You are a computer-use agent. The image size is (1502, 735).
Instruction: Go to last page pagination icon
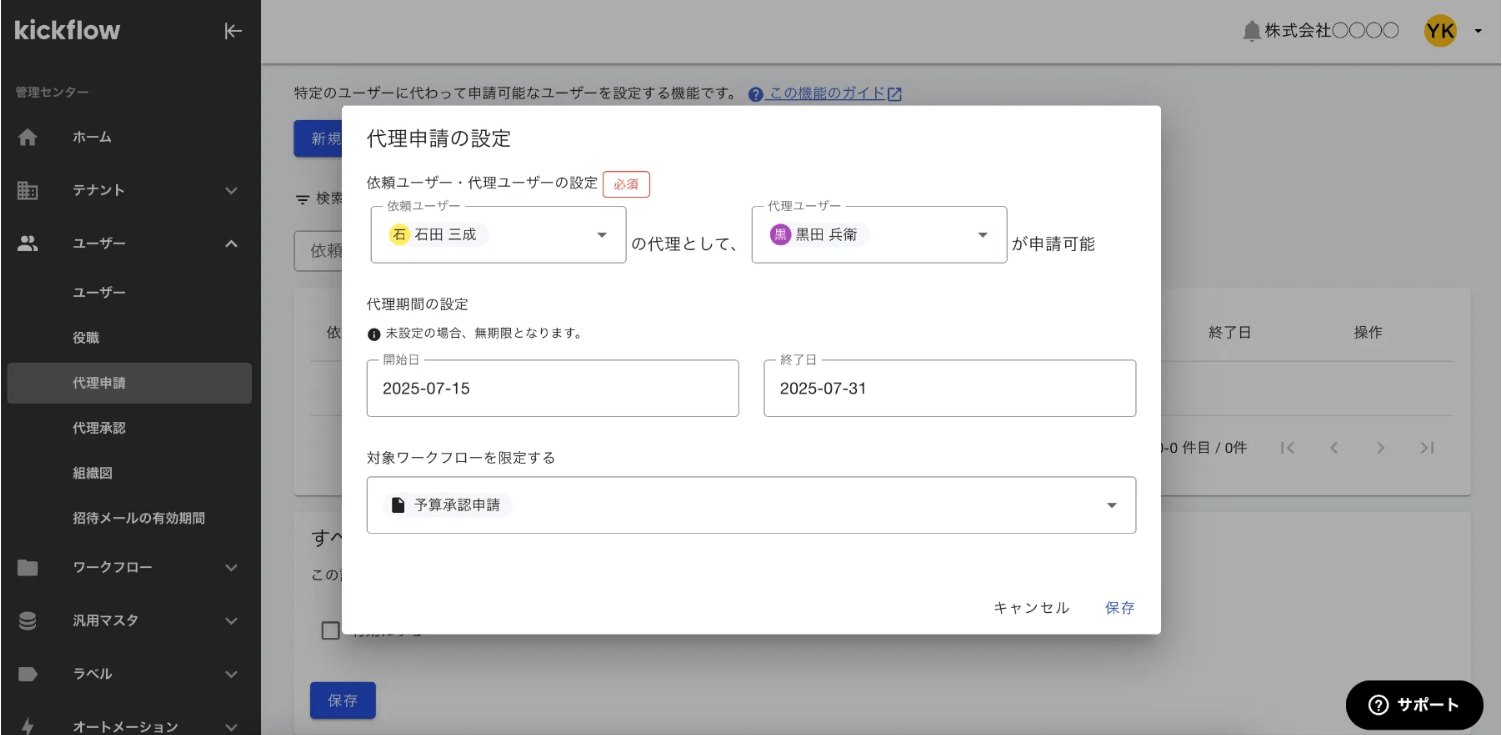pos(1427,448)
